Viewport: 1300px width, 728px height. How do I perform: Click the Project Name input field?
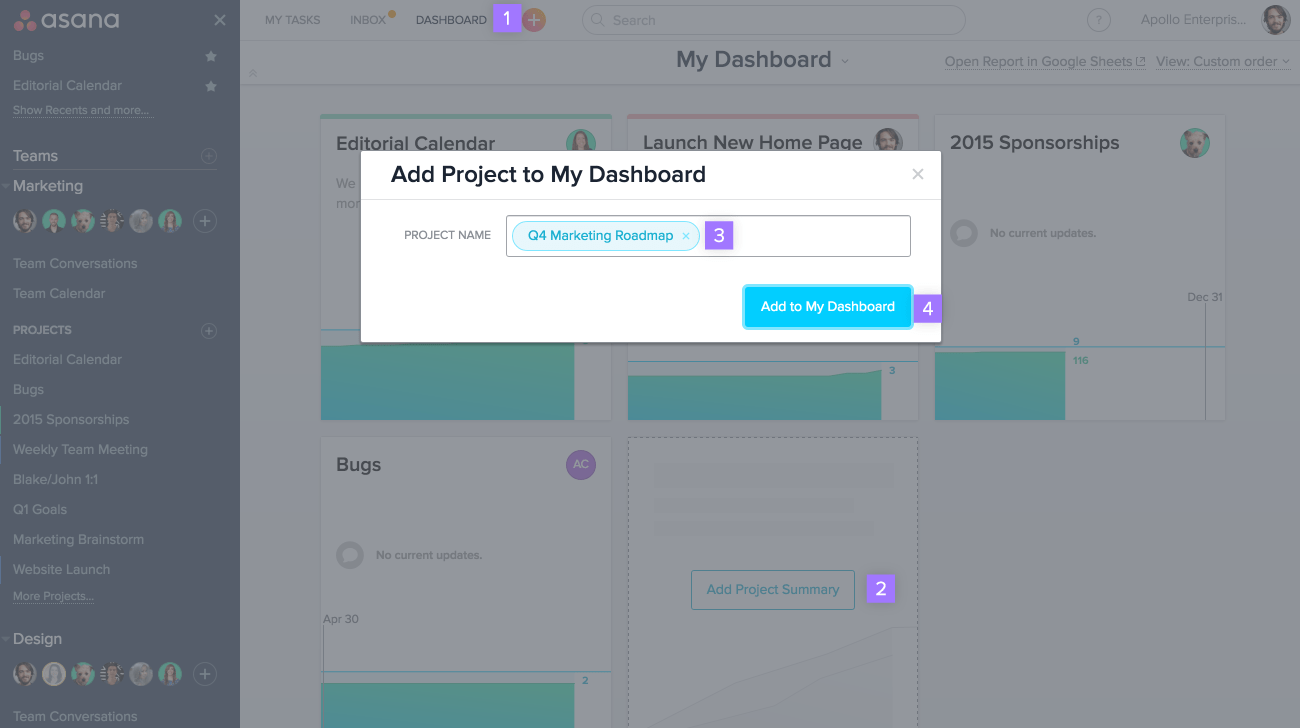pos(800,235)
